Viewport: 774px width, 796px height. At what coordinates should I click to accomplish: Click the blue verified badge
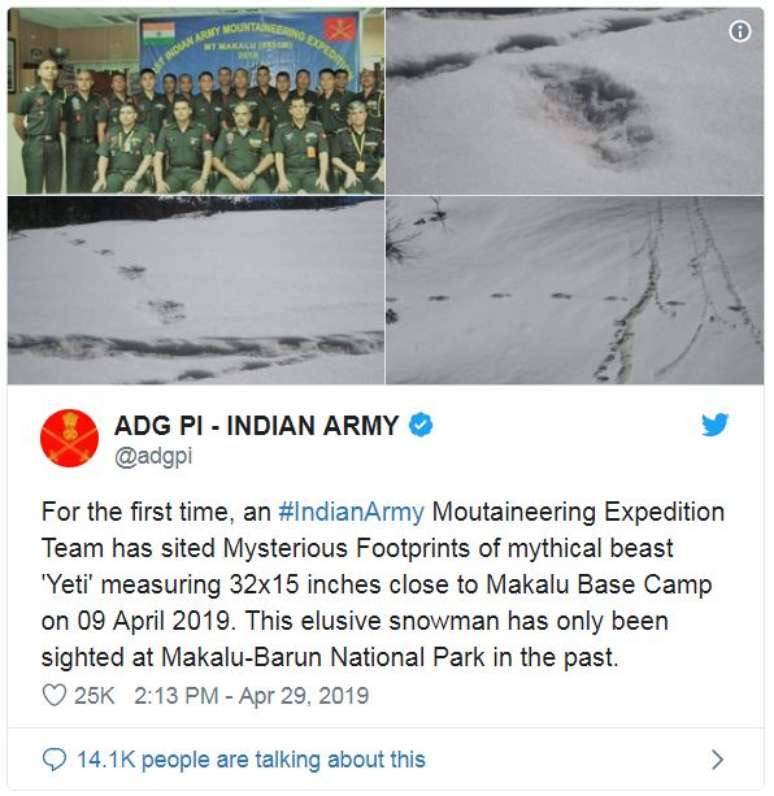421,424
